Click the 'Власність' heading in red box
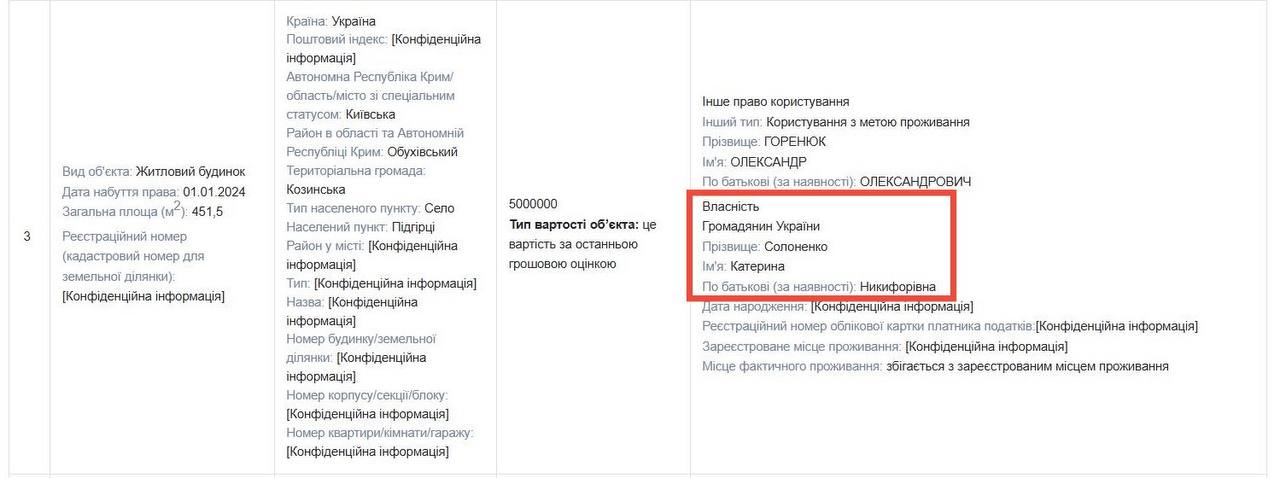Viewport: 1280px width, 478px height. pyautogui.click(x=731, y=206)
